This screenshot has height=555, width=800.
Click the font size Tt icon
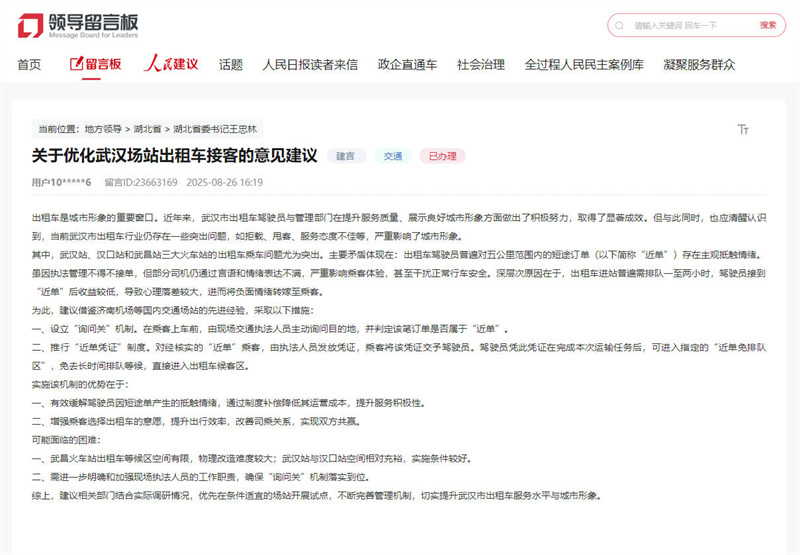coord(743,130)
